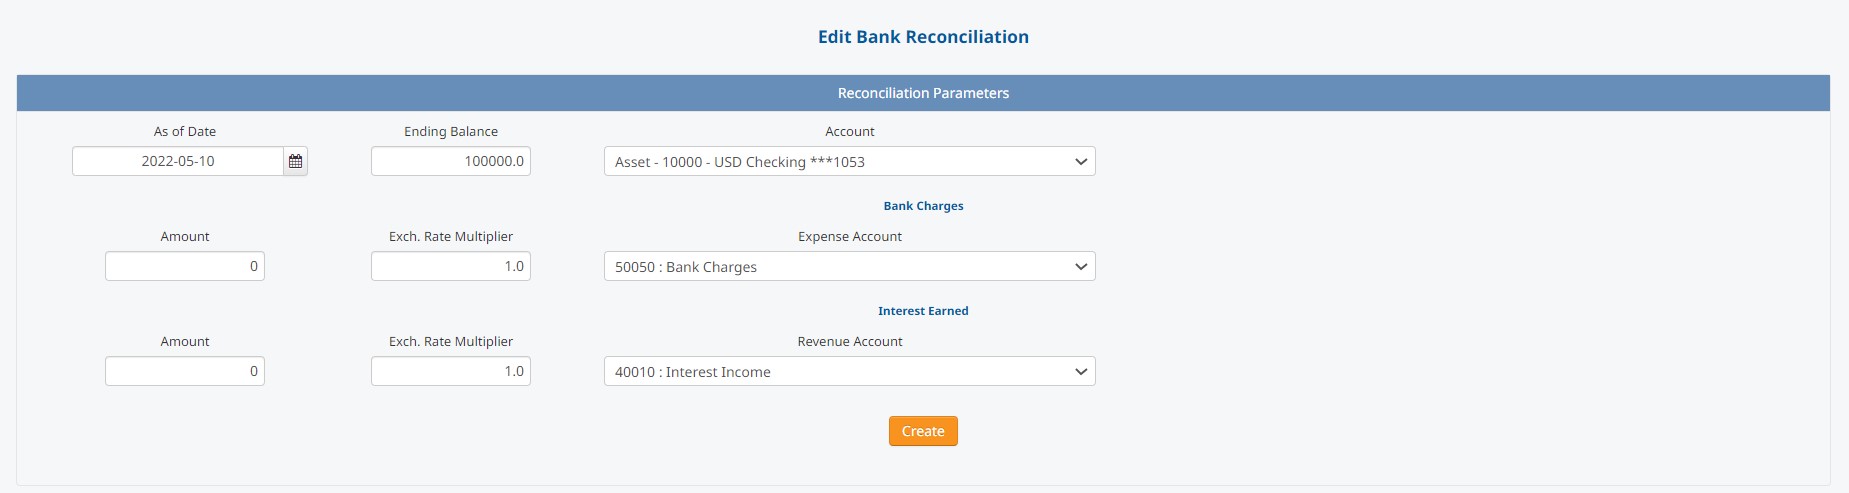Click the Edit Bank Reconciliation page title

(x=923, y=37)
